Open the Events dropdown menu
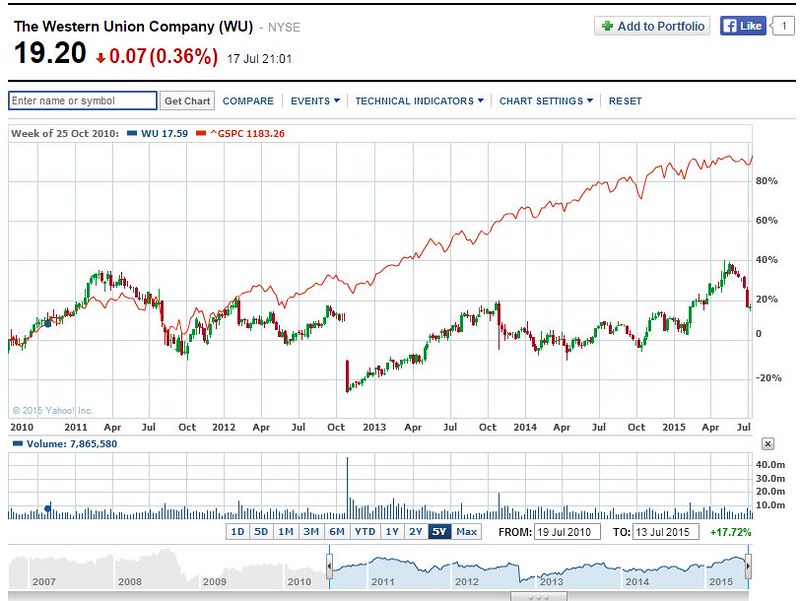800x601 pixels. pos(315,101)
